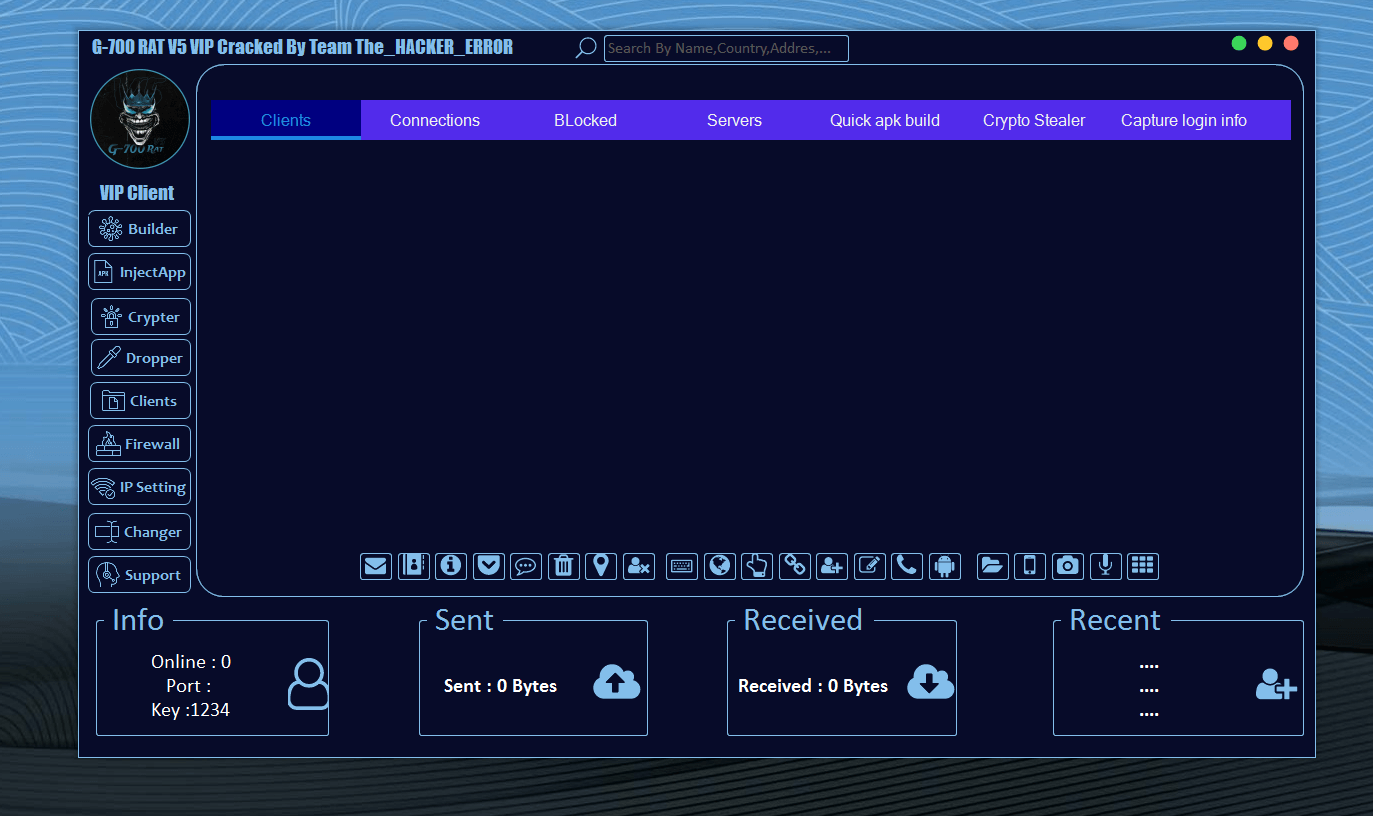1373x816 pixels.
Task: Click the trash delete icon
Action: [563, 566]
